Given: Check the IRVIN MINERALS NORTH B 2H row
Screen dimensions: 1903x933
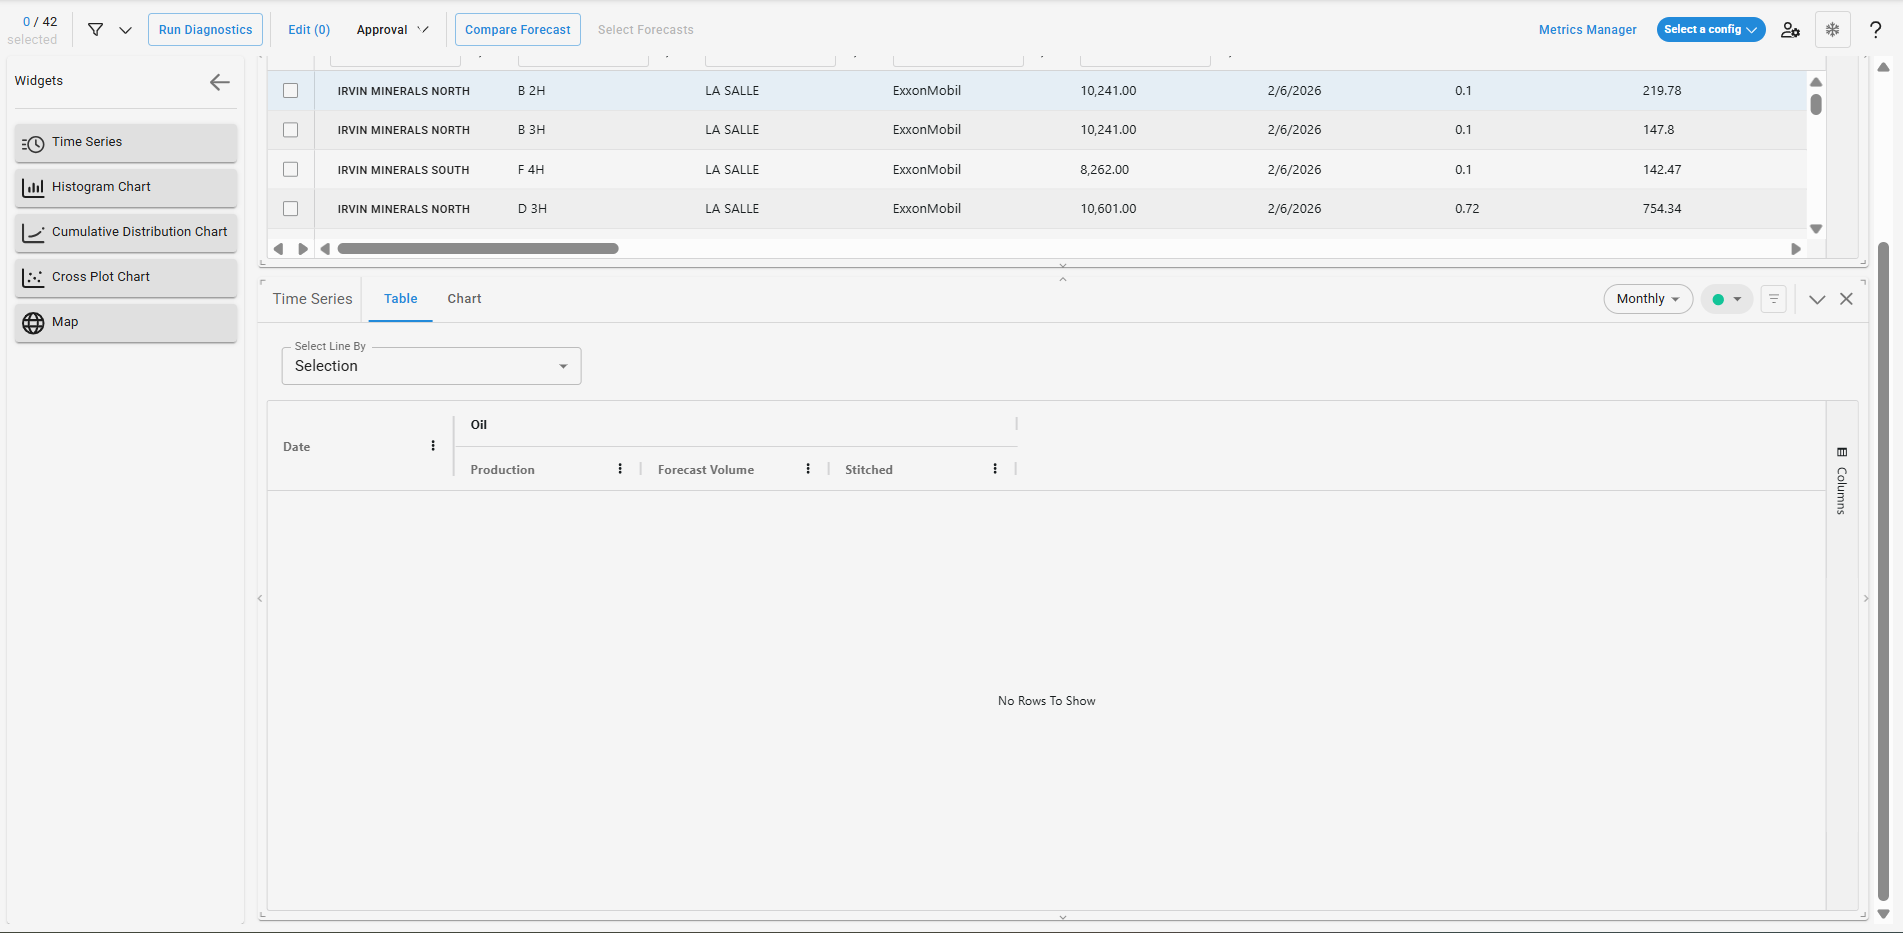Looking at the screenshot, I should [291, 91].
